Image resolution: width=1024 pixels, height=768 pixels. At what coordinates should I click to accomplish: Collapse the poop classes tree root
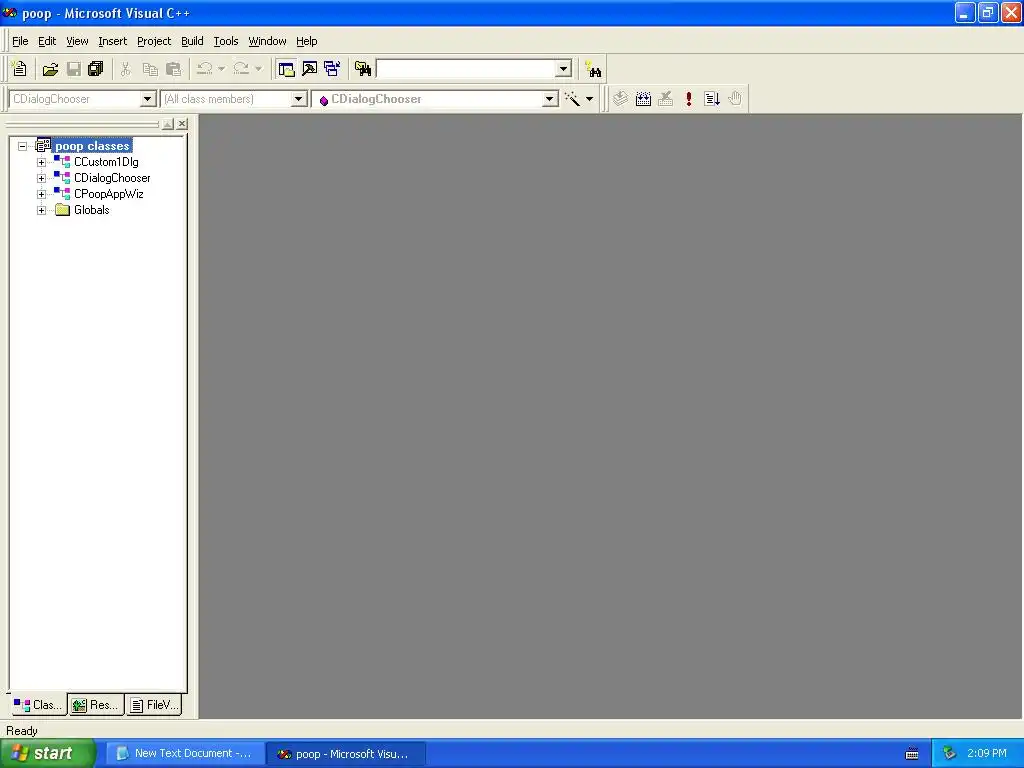click(22, 146)
